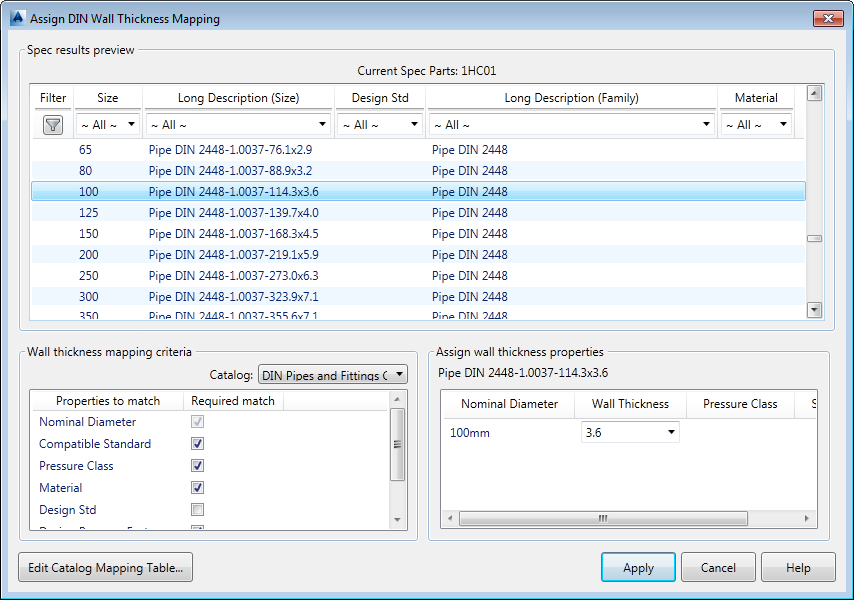This screenshot has height=600, width=854.
Task: Disable the Pressure Class match checkbox
Action: tap(197, 465)
